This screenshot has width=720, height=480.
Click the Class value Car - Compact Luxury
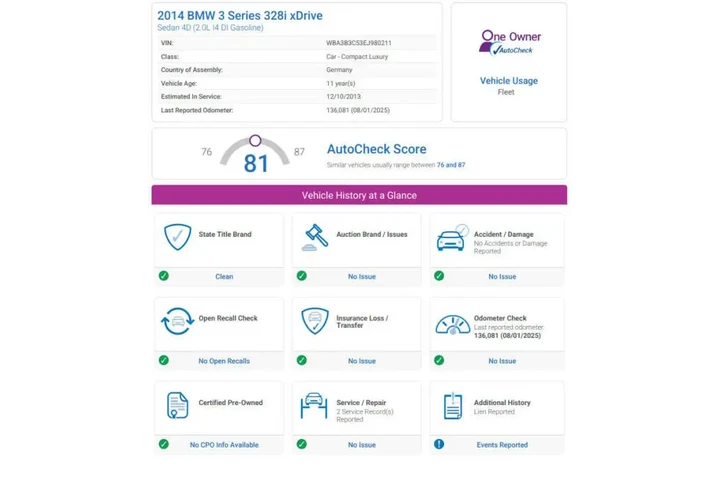click(x=357, y=57)
